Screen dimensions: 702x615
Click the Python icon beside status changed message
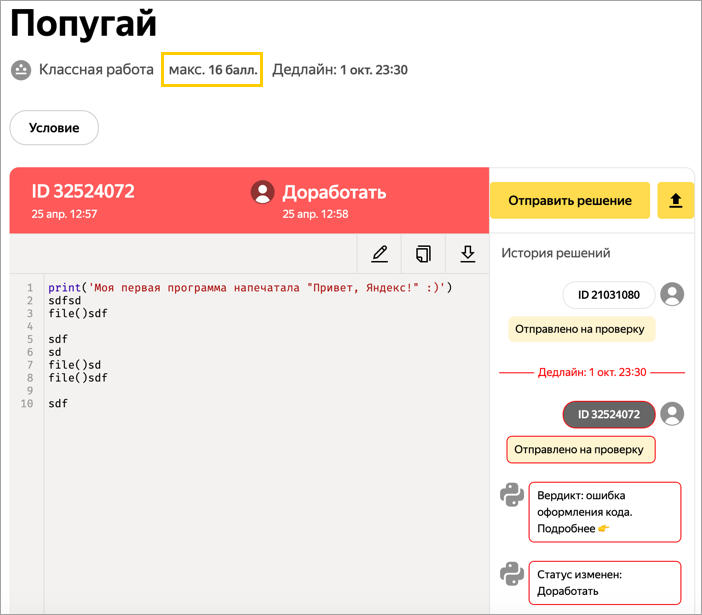[512, 574]
